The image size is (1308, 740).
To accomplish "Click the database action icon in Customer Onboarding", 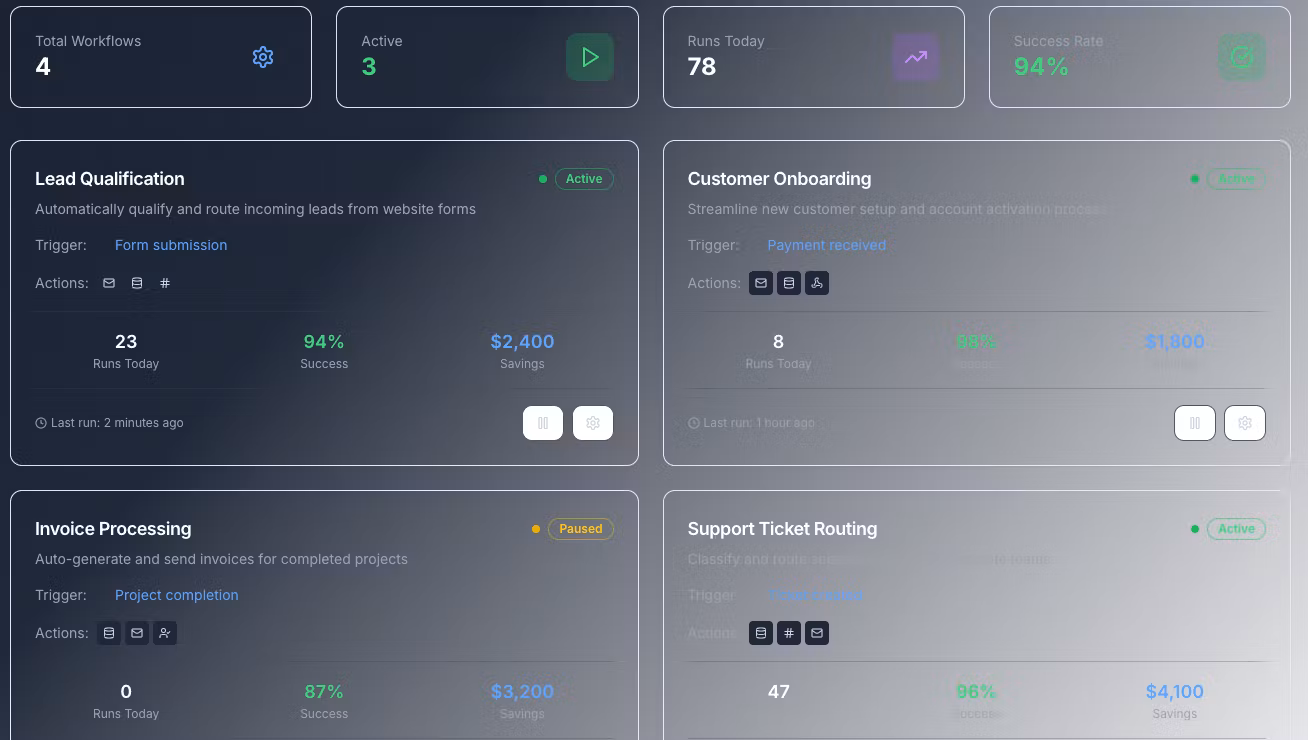I will [789, 283].
